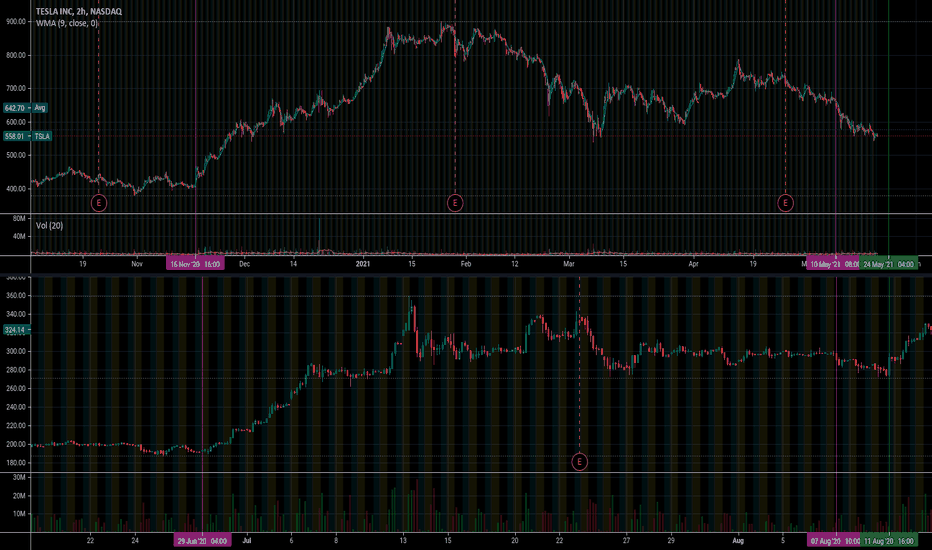Open the earnings E marker just before Feb in top chart
This screenshot has width=932, height=550.
455,203
